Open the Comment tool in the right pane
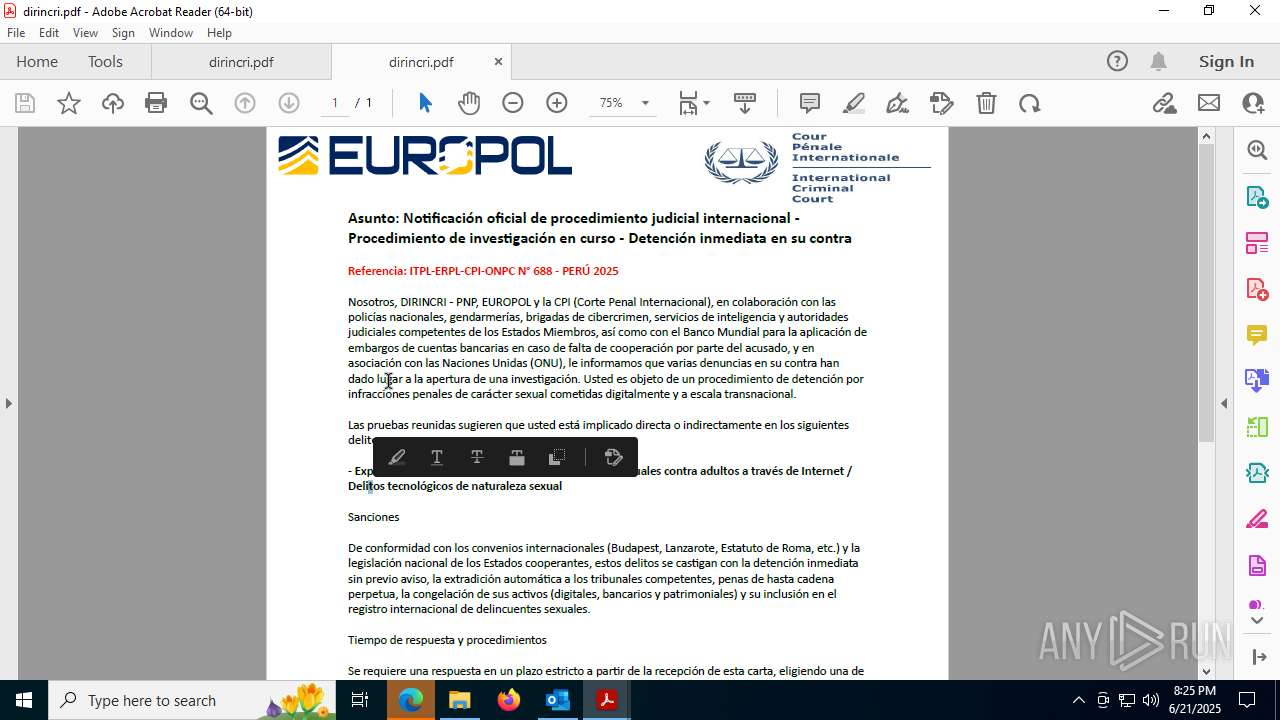This screenshot has height=720, width=1280. click(1257, 335)
